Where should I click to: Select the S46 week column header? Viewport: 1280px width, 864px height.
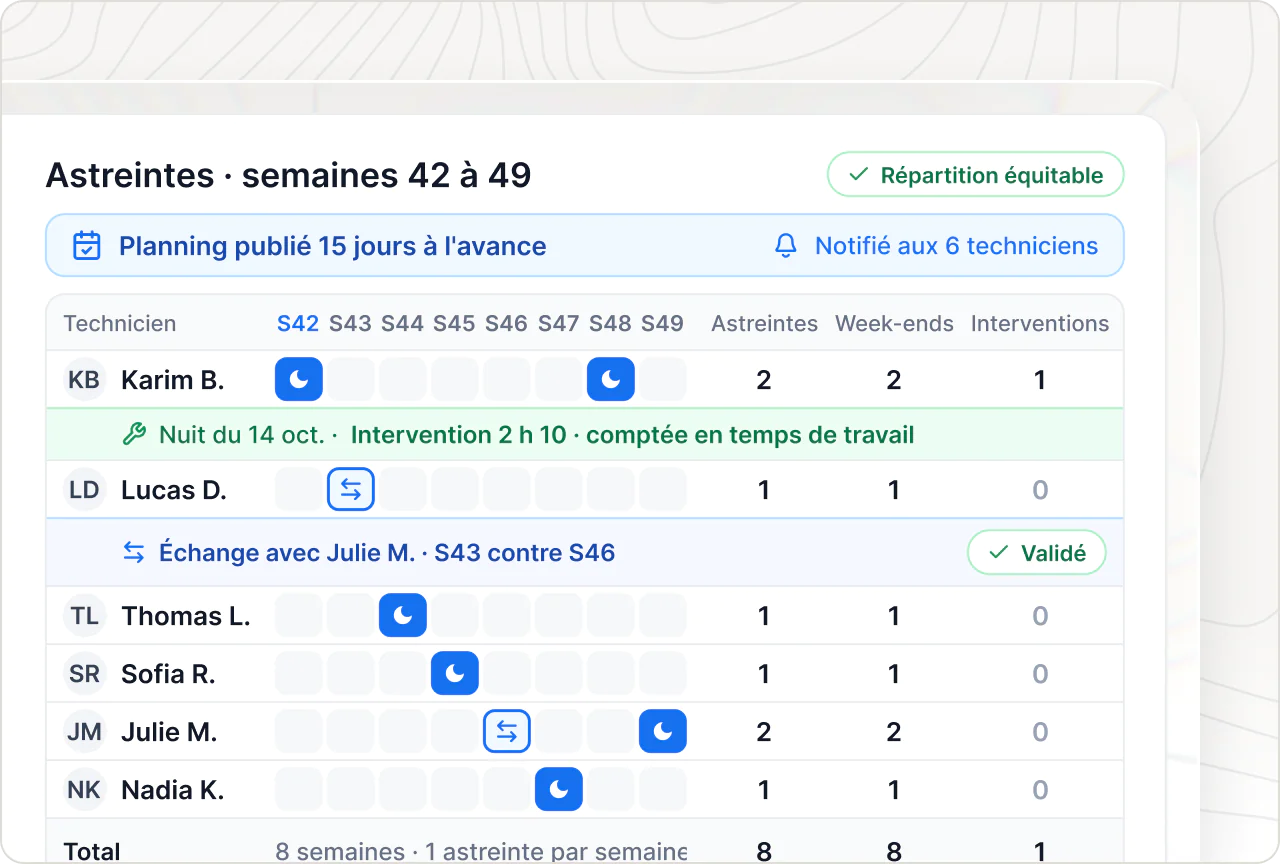point(506,324)
